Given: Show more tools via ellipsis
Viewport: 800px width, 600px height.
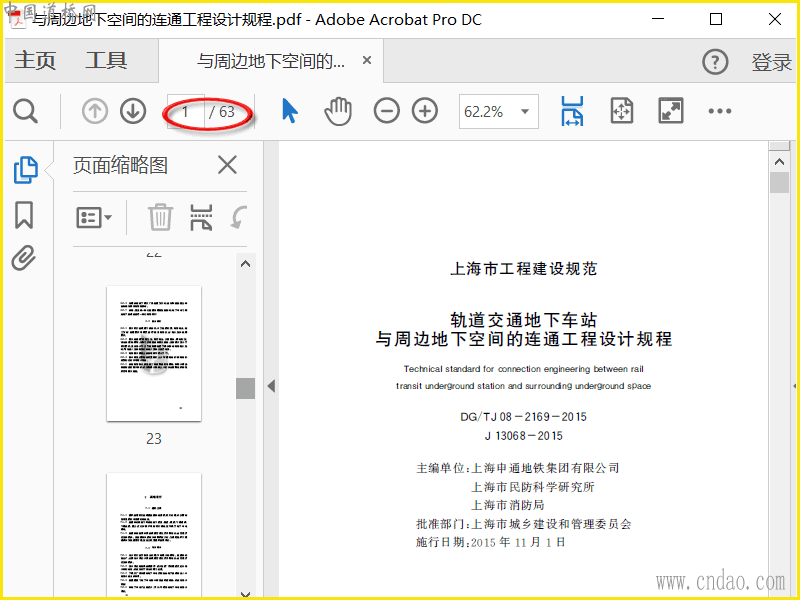Looking at the screenshot, I should (x=720, y=111).
